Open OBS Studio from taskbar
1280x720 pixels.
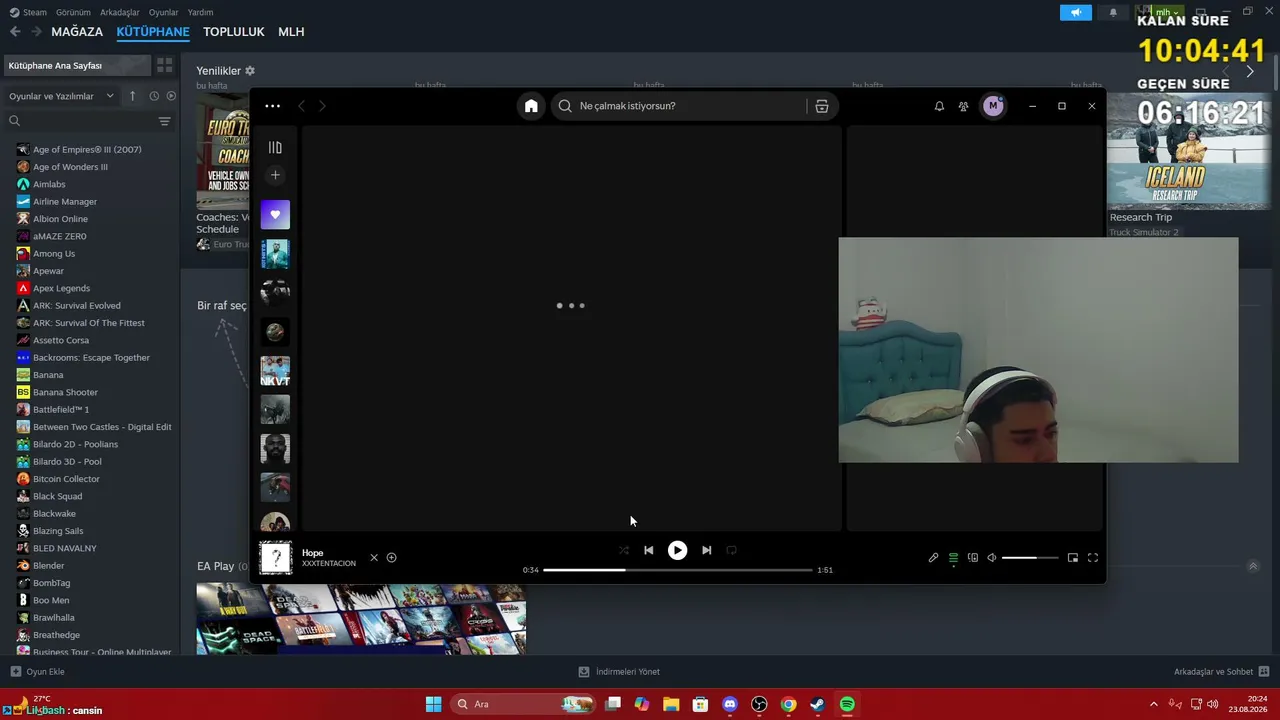coord(759,704)
